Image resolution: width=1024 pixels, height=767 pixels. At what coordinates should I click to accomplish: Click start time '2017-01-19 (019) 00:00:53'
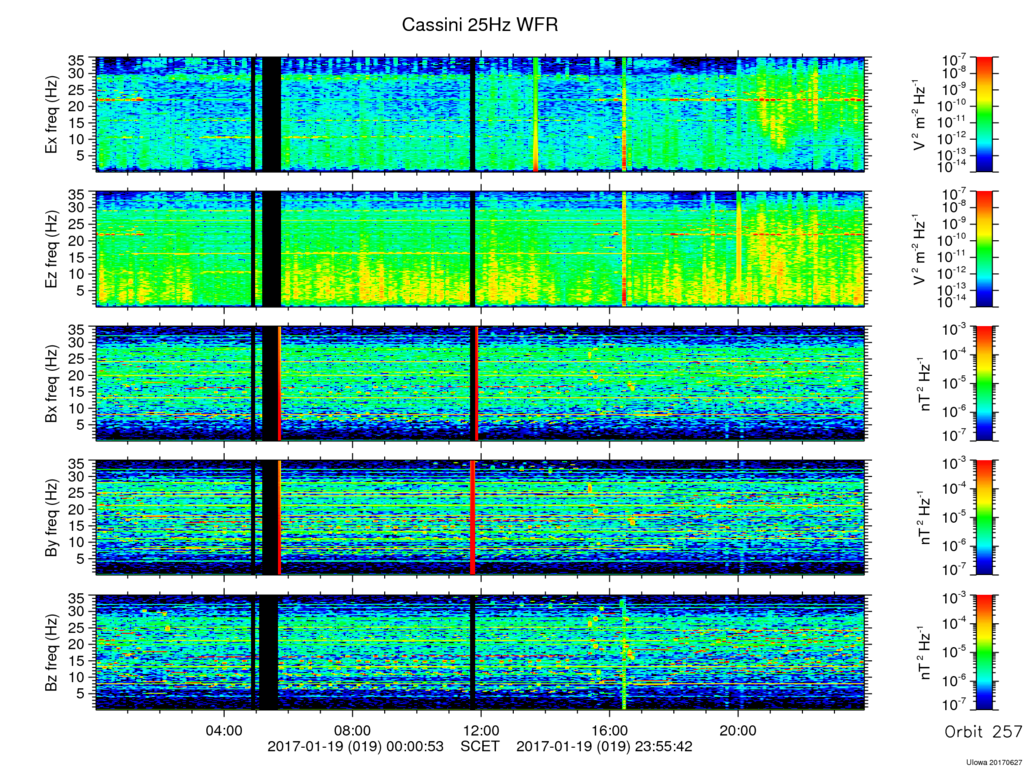355,746
